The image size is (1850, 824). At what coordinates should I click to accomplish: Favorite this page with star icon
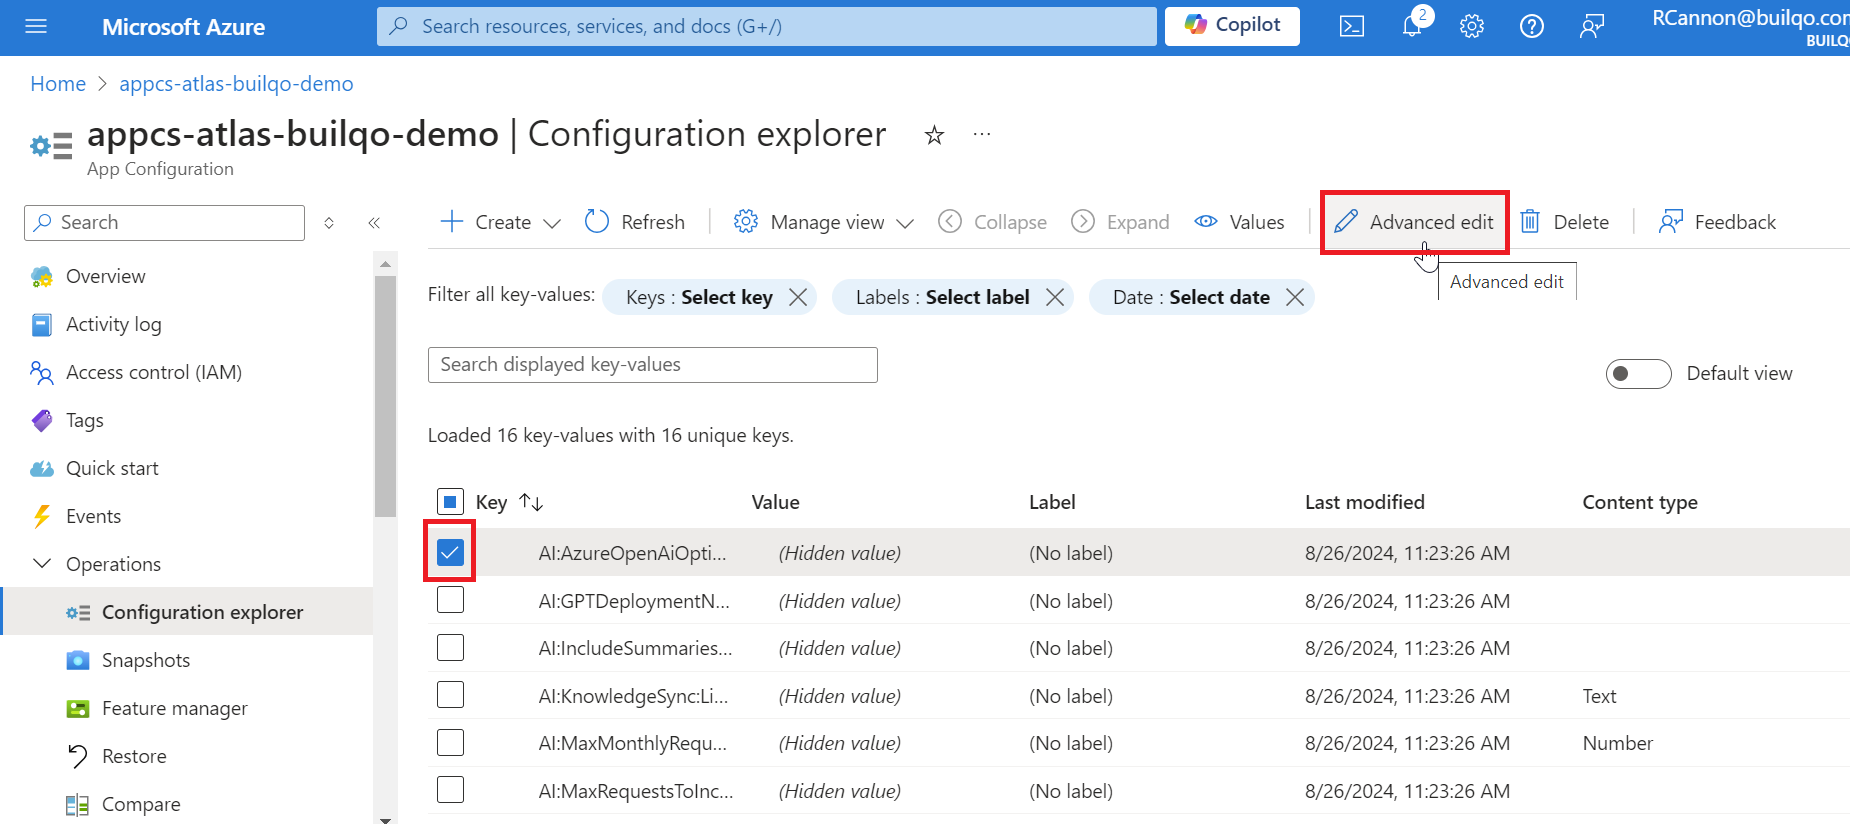click(934, 135)
